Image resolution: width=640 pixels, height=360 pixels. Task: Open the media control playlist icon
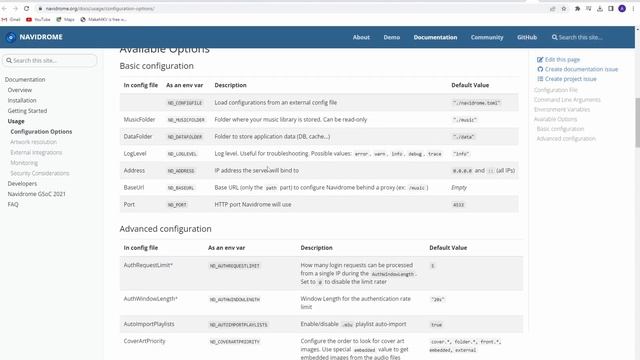(x=589, y=9)
